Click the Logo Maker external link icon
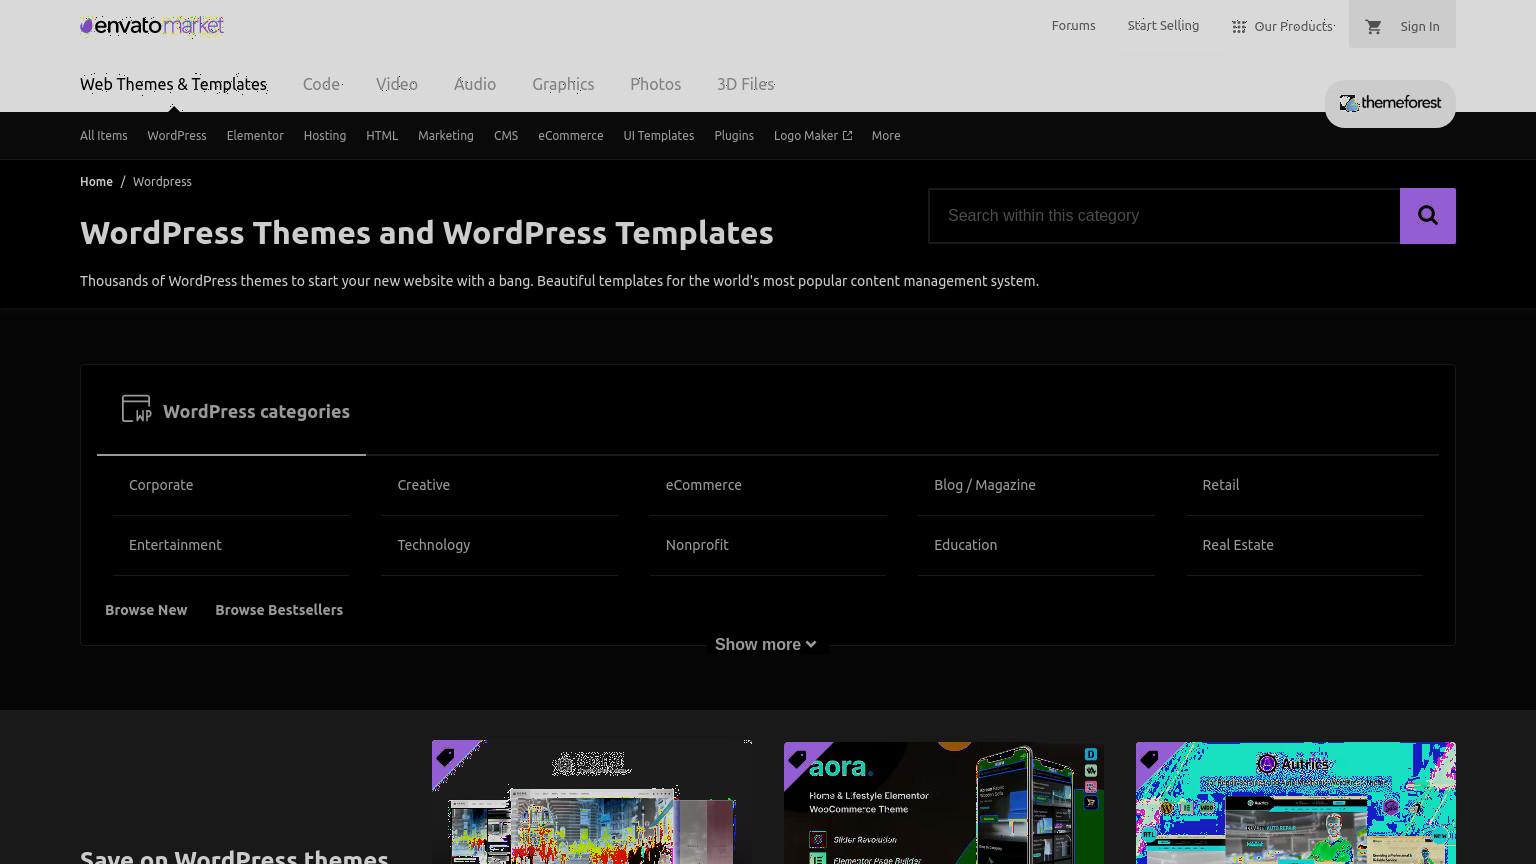The height and width of the screenshot is (864, 1536). (x=848, y=136)
